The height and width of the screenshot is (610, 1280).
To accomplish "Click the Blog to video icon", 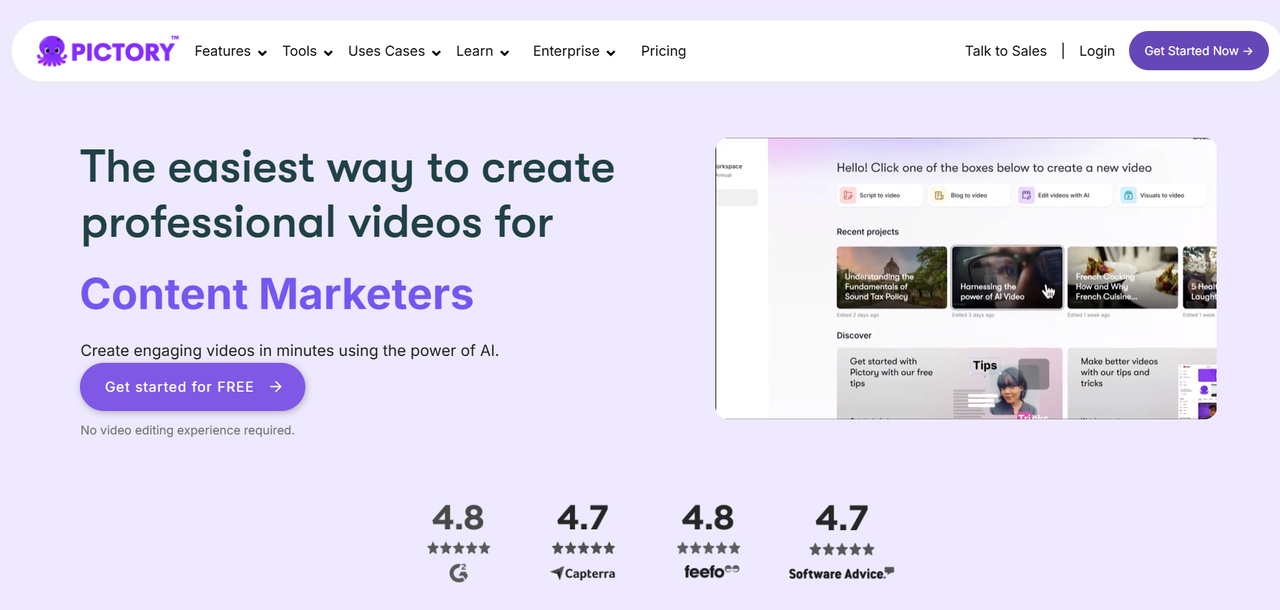I will click(x=938, y=196).
